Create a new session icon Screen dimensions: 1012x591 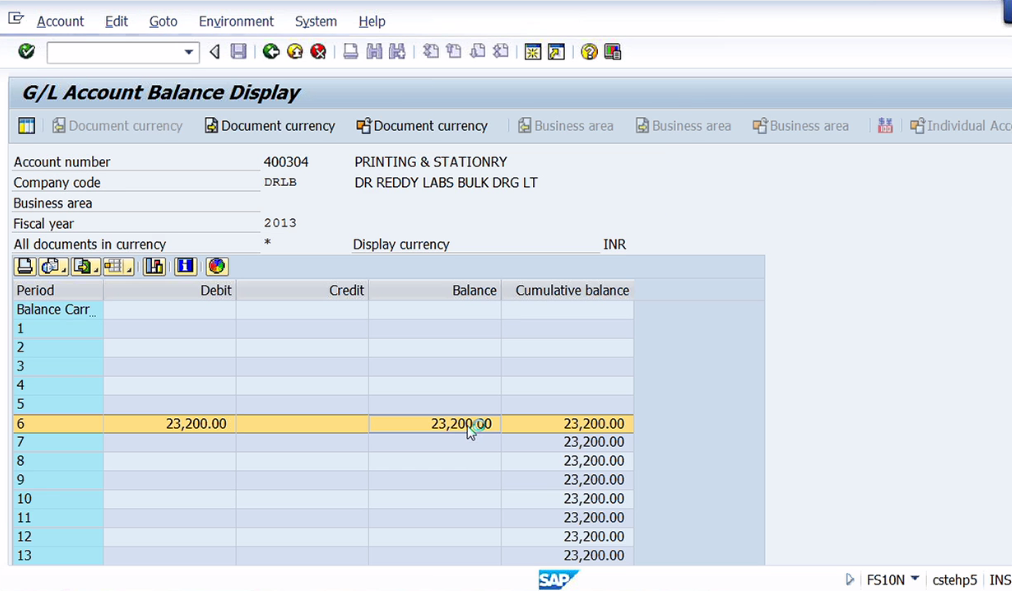(x=532, y=52)
